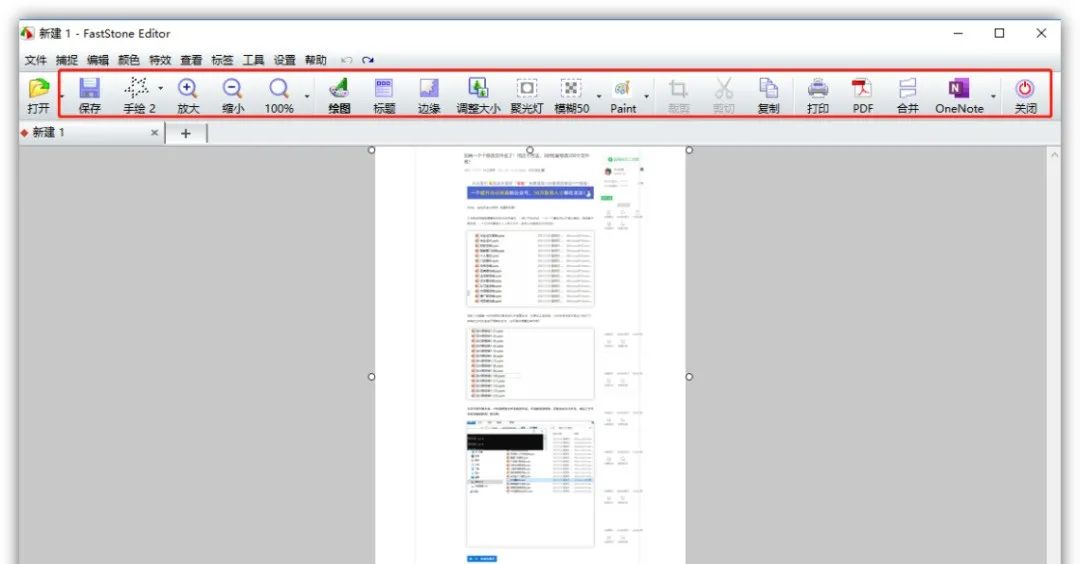Click the Undo arrow in the menu bar
Viewport: 1080px width, 564px height.
(x=346, y=61)
